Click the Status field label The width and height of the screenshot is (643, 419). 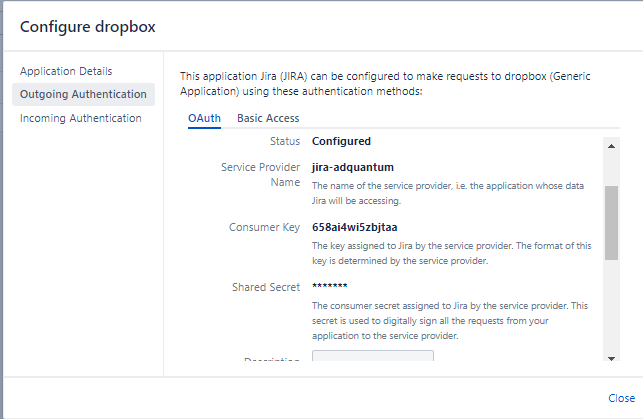click(x=284, y=141)
